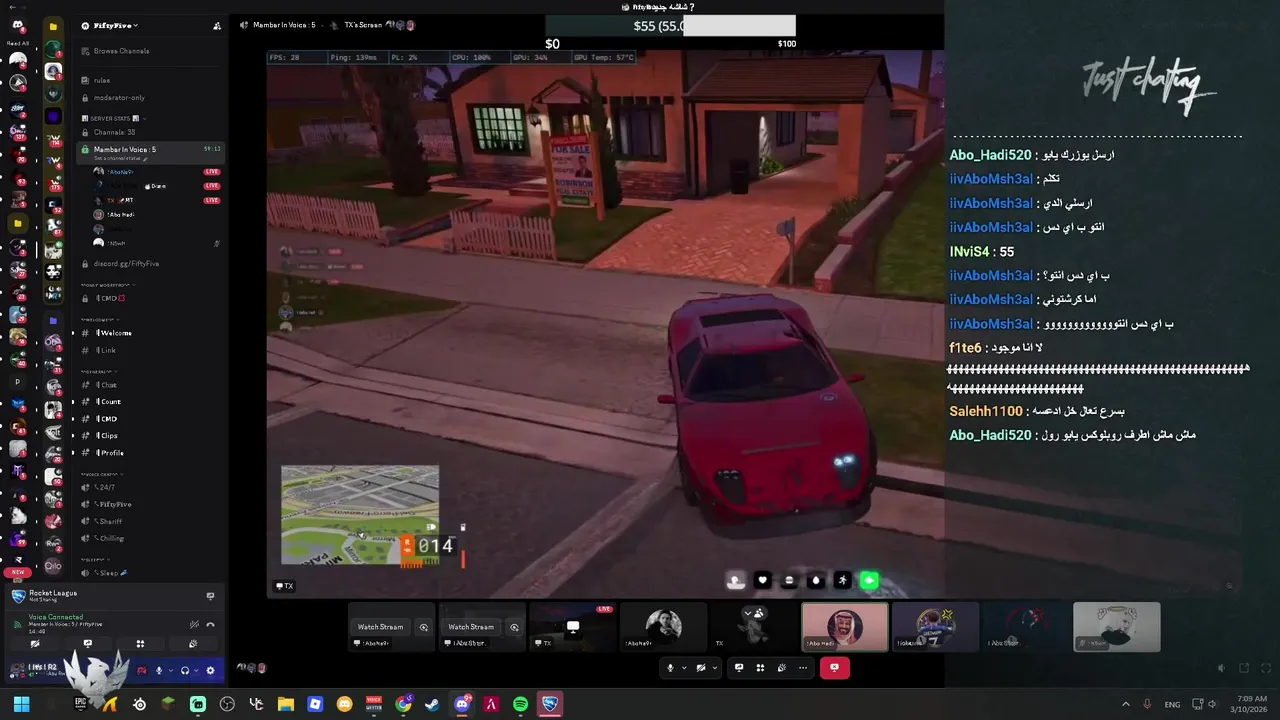Click share screen button in voice panel
The height and width of the screenshot is (720, 1280).
tap(87, 644)
